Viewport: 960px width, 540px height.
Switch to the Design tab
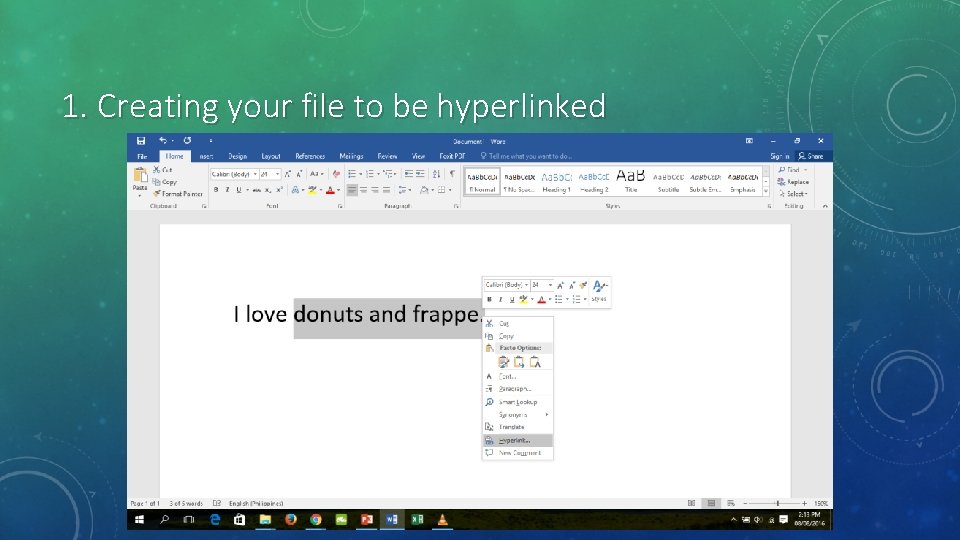(238, 157)
